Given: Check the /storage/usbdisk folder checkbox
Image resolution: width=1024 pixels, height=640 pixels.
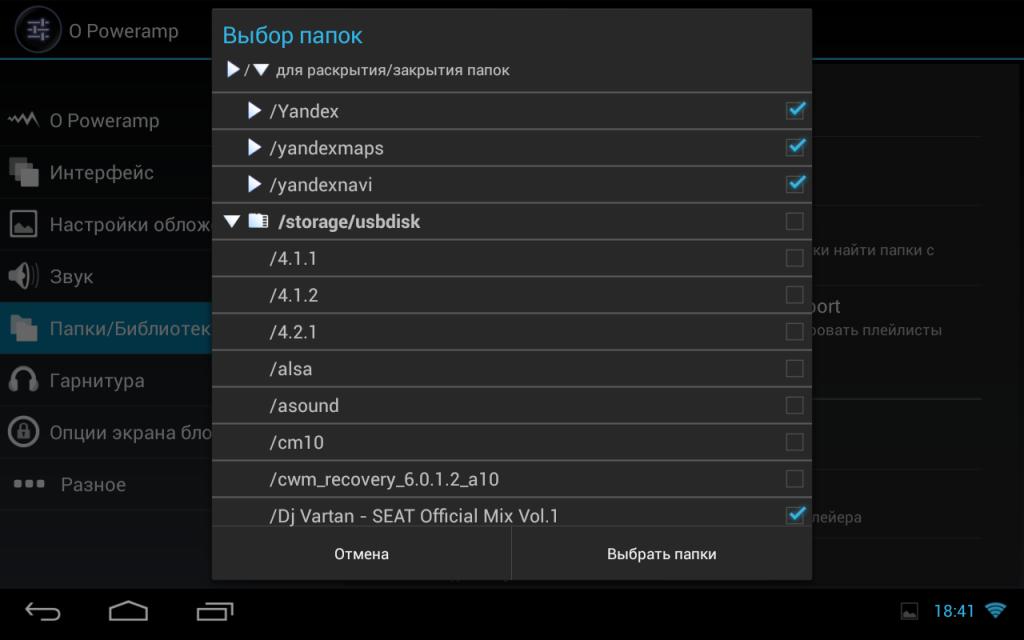Looking at the screenshot, I should (794, 221).
